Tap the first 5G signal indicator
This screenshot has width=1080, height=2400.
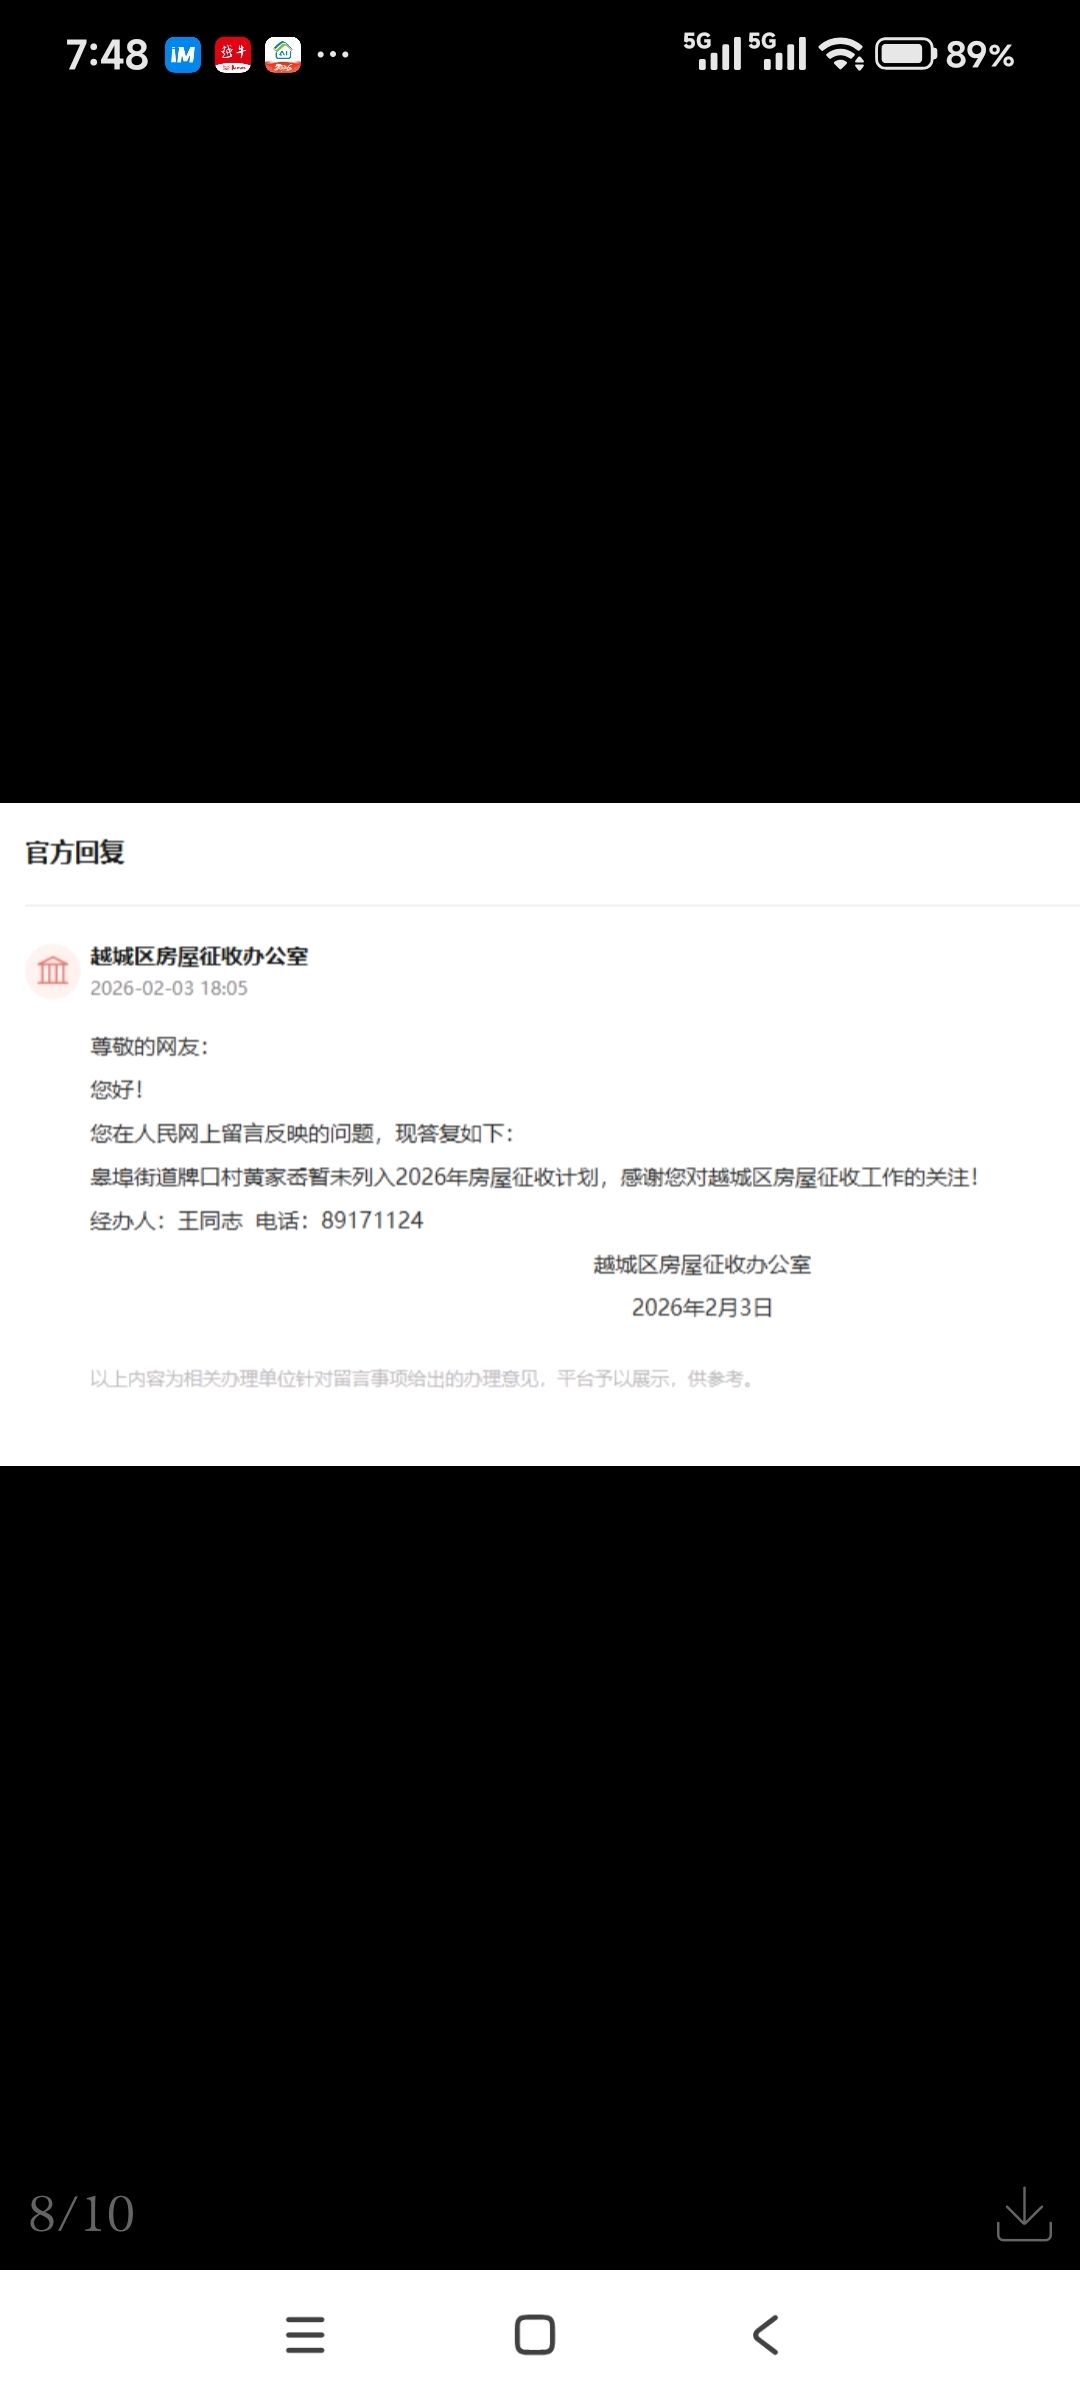click(x=713, y=52)
